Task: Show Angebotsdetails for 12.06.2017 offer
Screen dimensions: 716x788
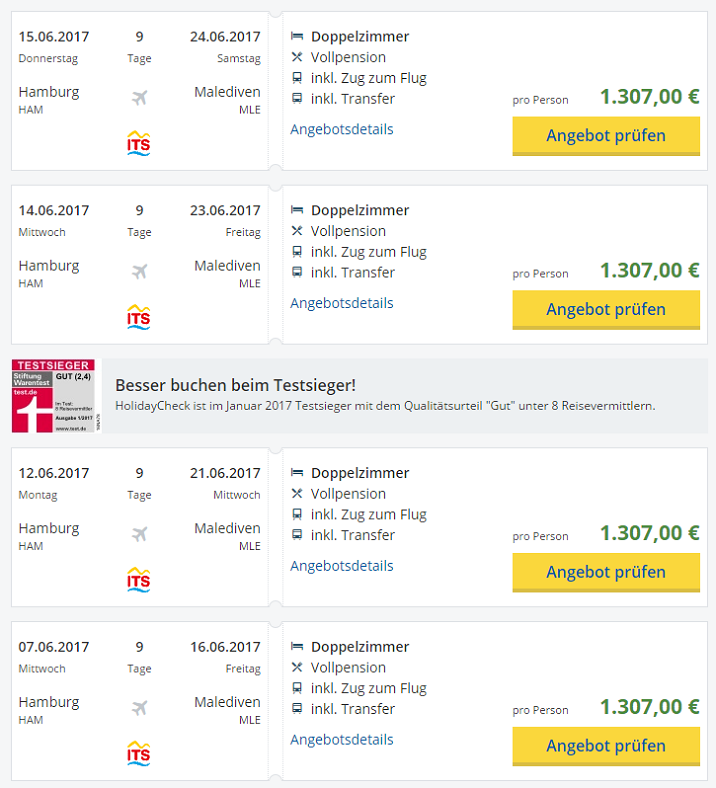Action: coord(342,566)
